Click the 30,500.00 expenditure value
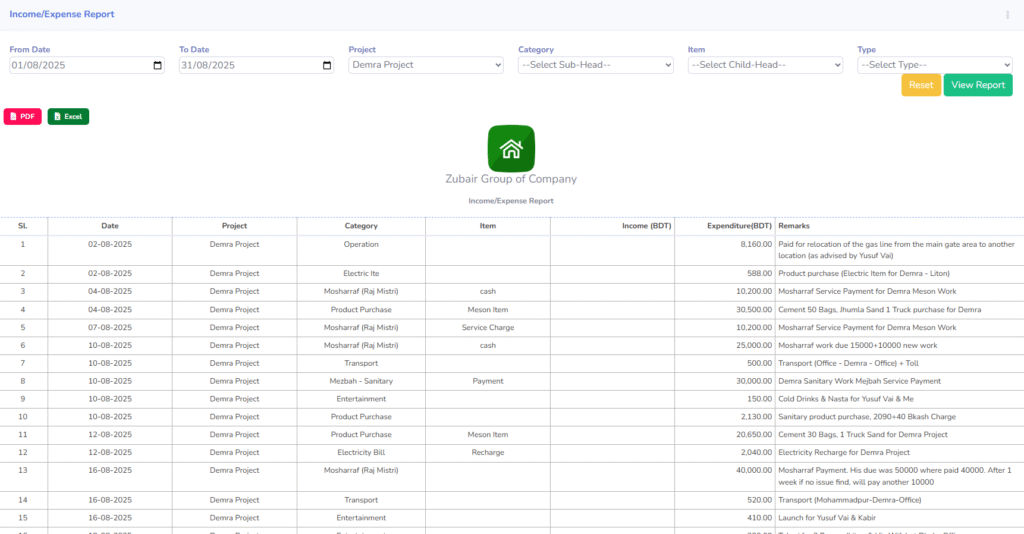This screenshot has height=534, width=1024. pyautogui.click(x=754, y=310)
